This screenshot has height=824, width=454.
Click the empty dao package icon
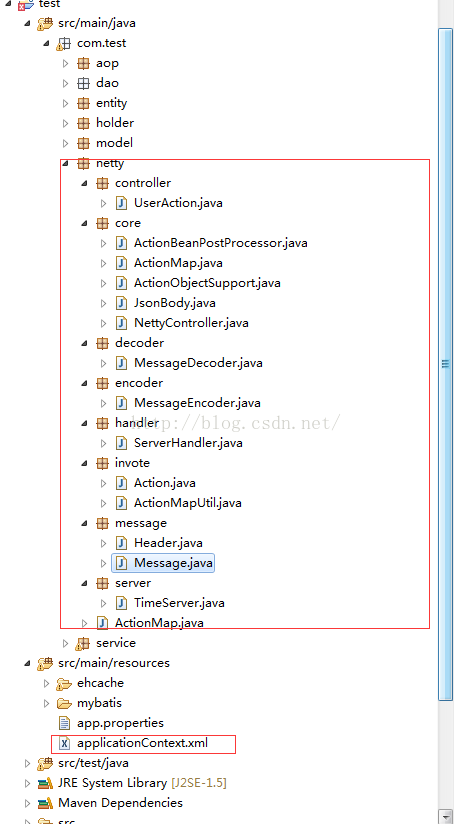(83, 83)
